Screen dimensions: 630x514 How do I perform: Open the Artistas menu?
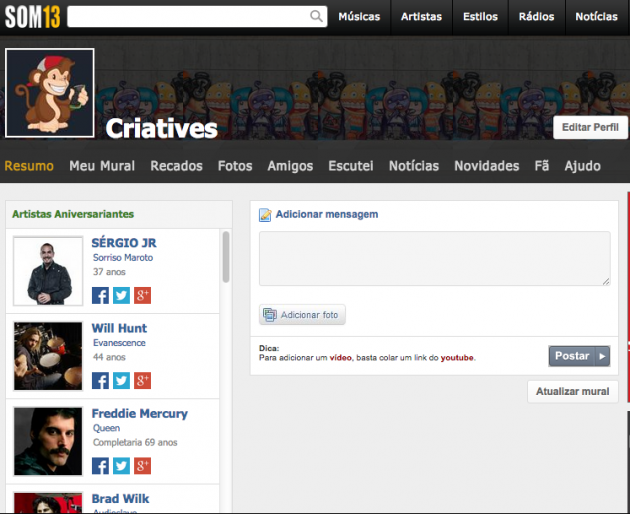pyautogui.click(x=421, y=16)
